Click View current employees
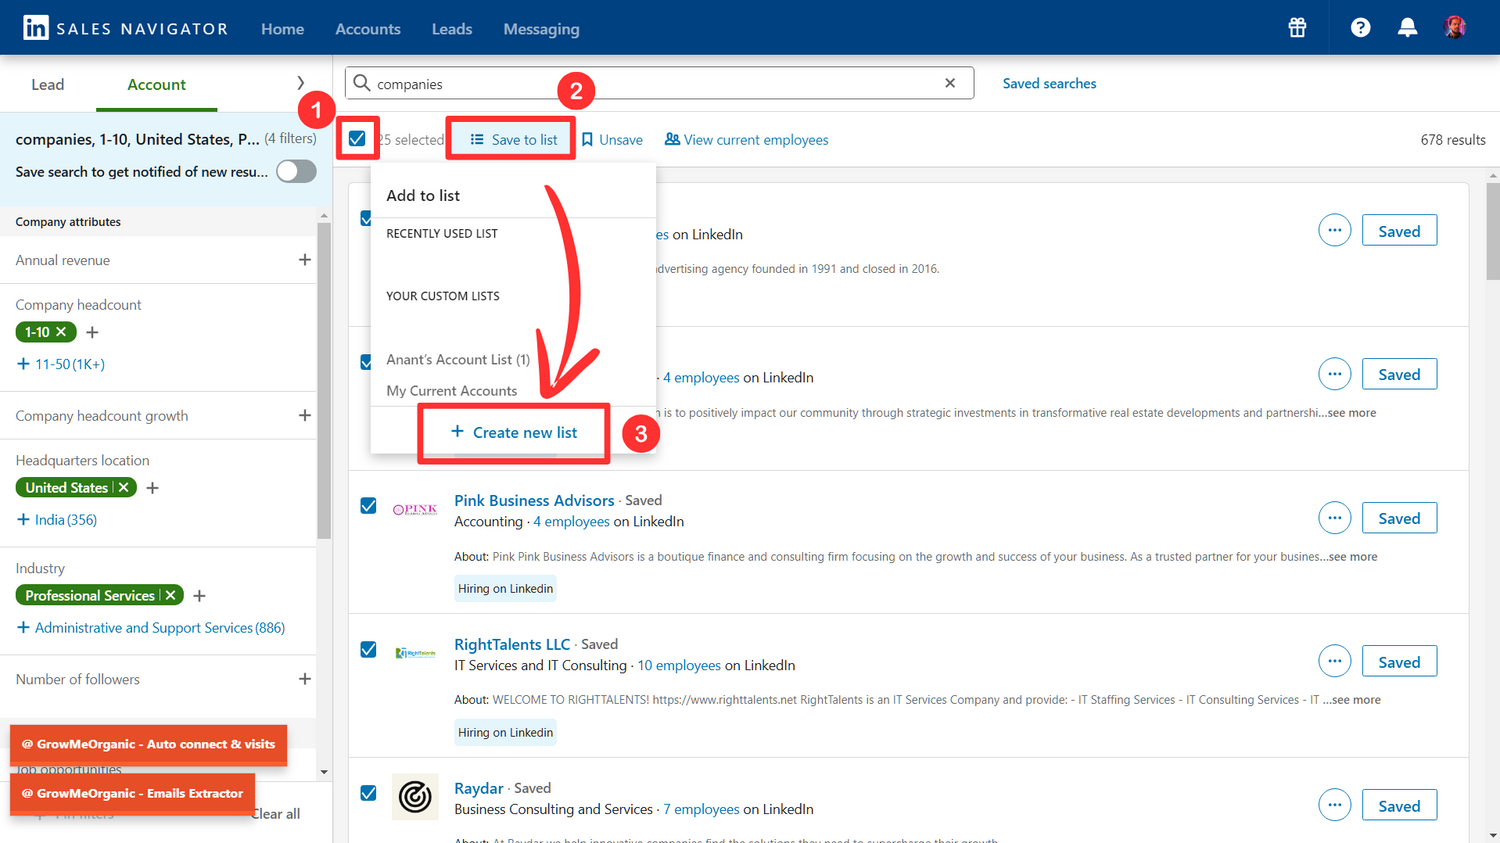This screenshot has height=843, width=1500. click(x=747, y=140)
